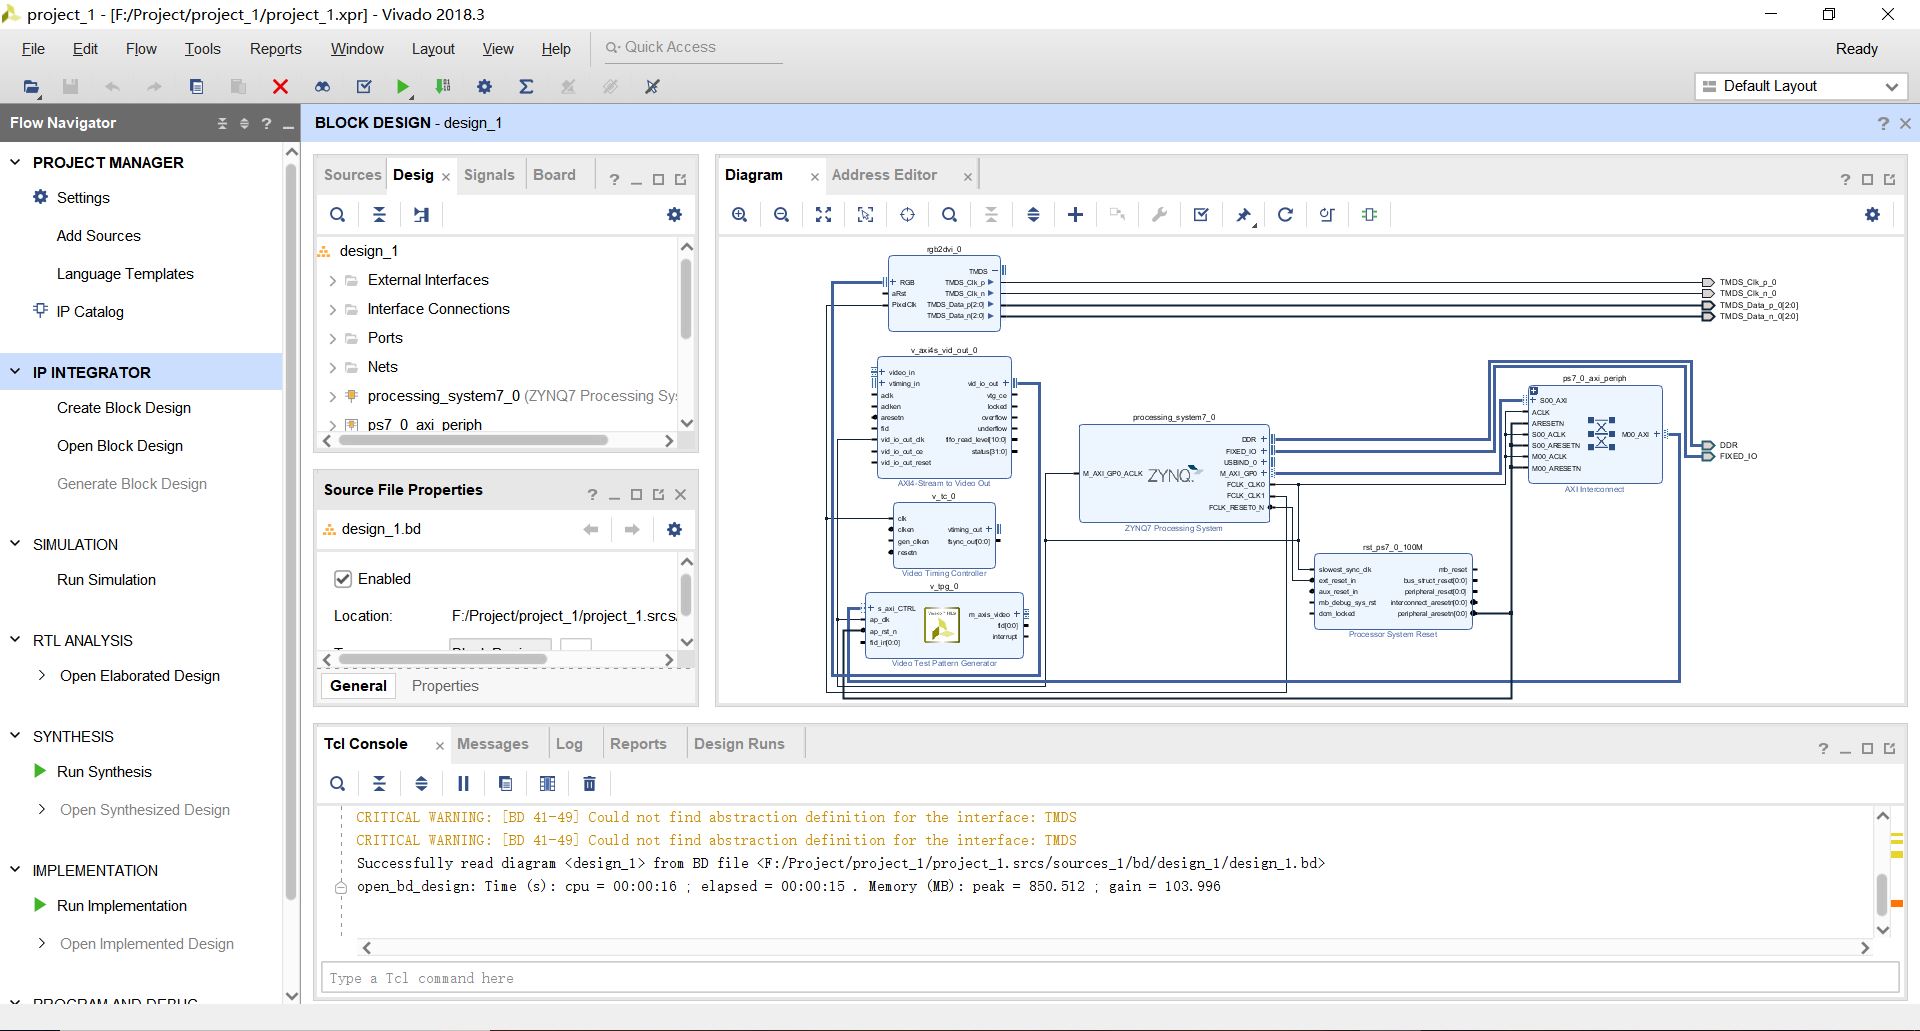Click the pin icon in Diagram toolbar
This screenshot has width=1920, height=1031.
click(1243, 215)
